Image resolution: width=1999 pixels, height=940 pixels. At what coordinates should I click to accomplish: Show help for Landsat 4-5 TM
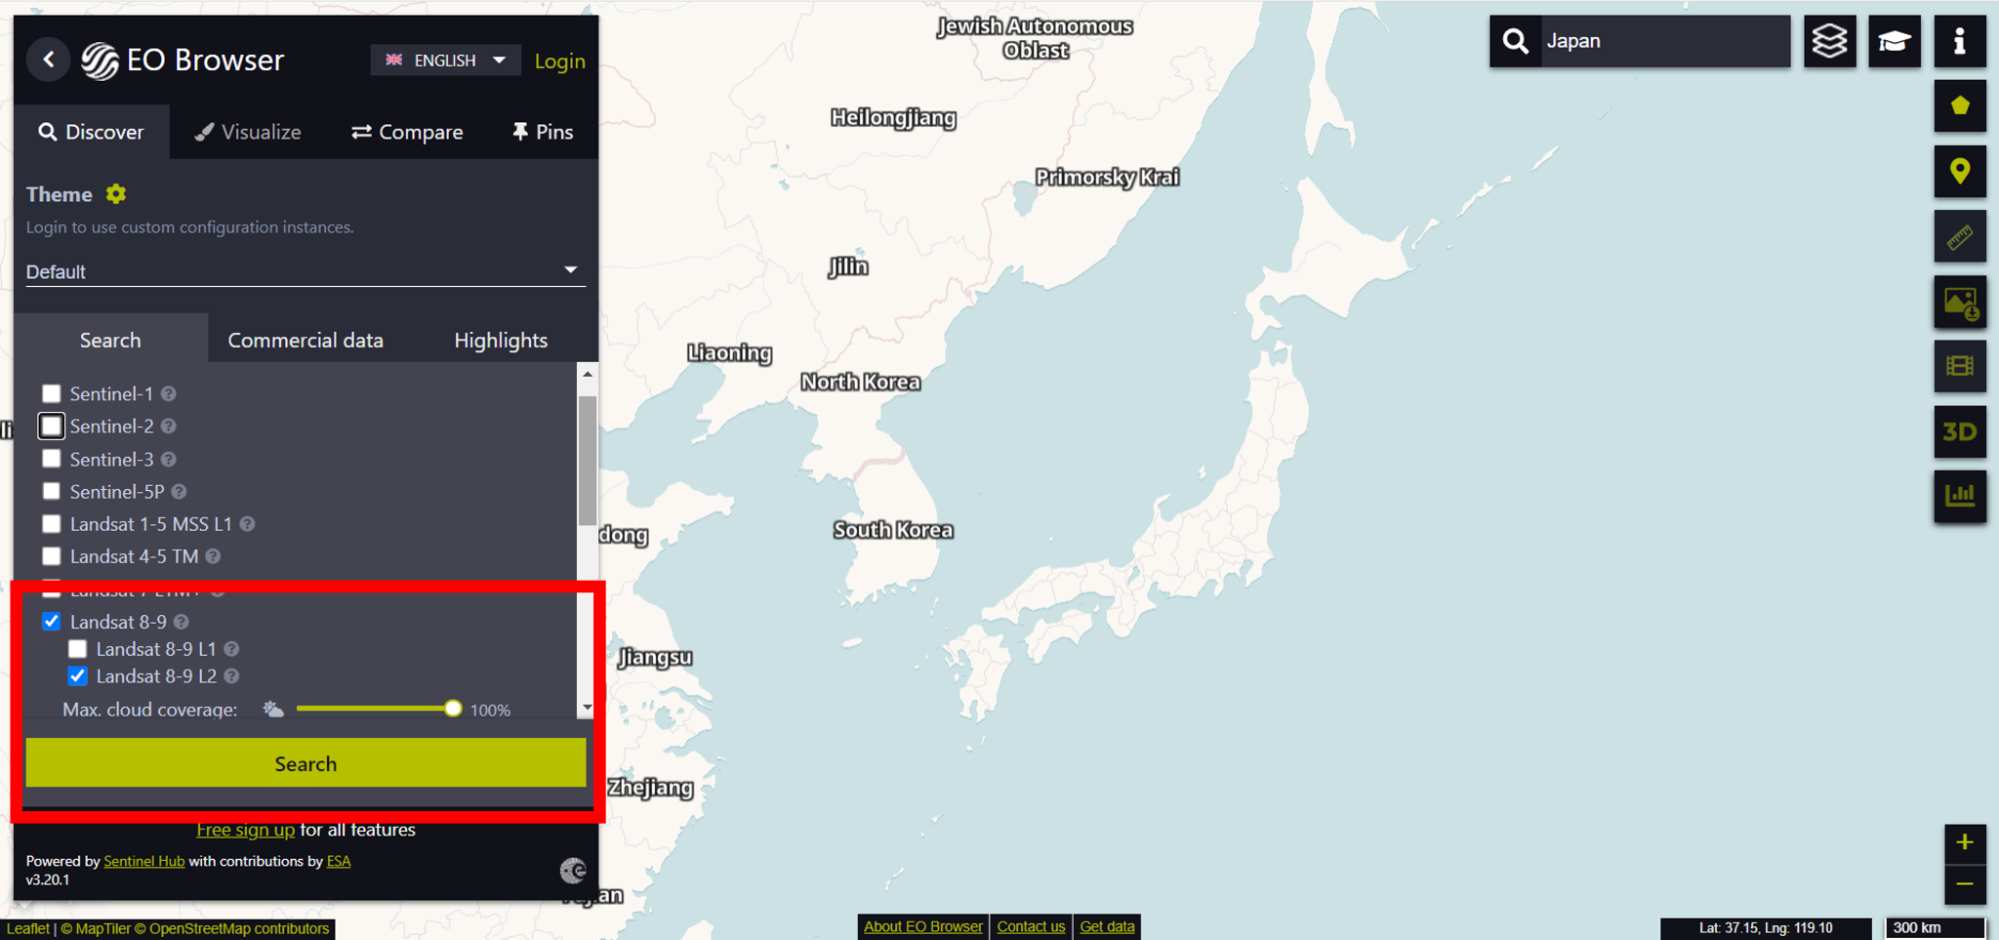click(213, 556)
